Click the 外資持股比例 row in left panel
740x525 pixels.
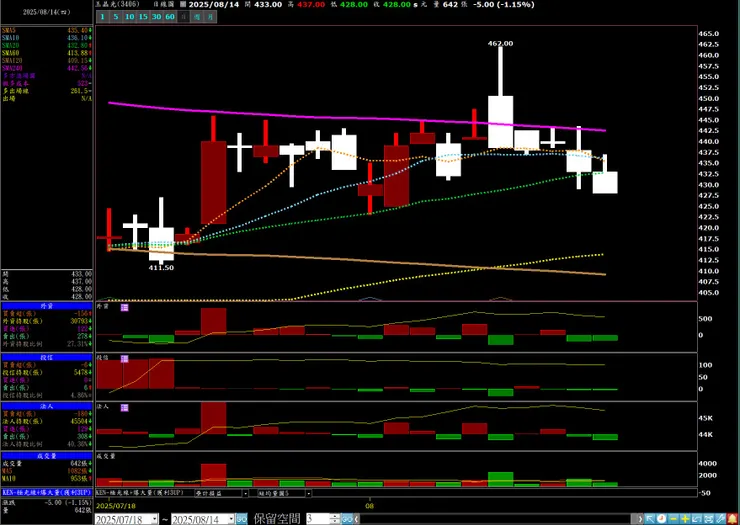pyautogui.click(x=47, y=344)
